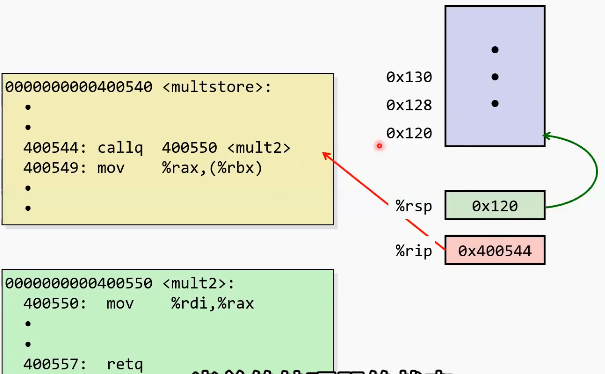The image size is (605, 374).
Task: Click the %rip register box showing 0x400544
Action: click(495, 250)
